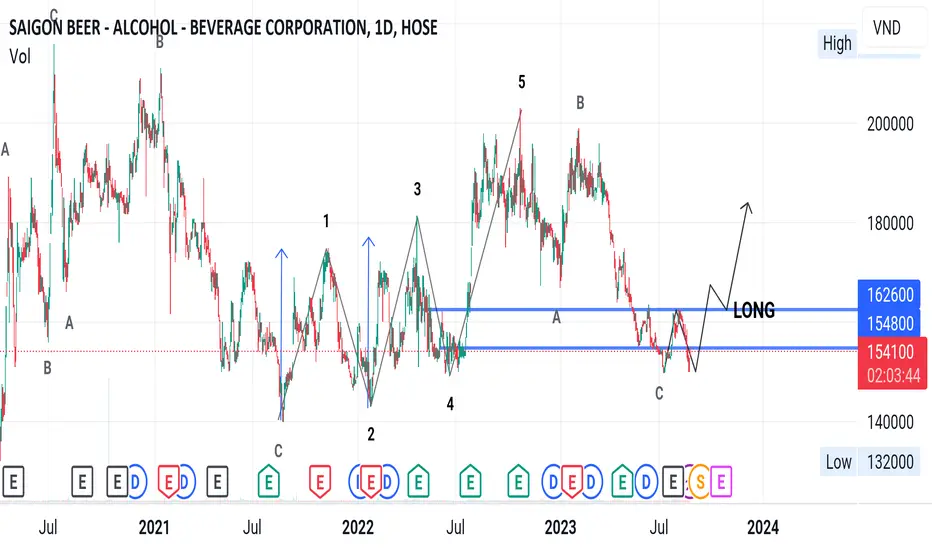The width and height of the screenshot is (932, 550).
Task: Click blue D dividend marker near February 2021
Action: [185, 481]
